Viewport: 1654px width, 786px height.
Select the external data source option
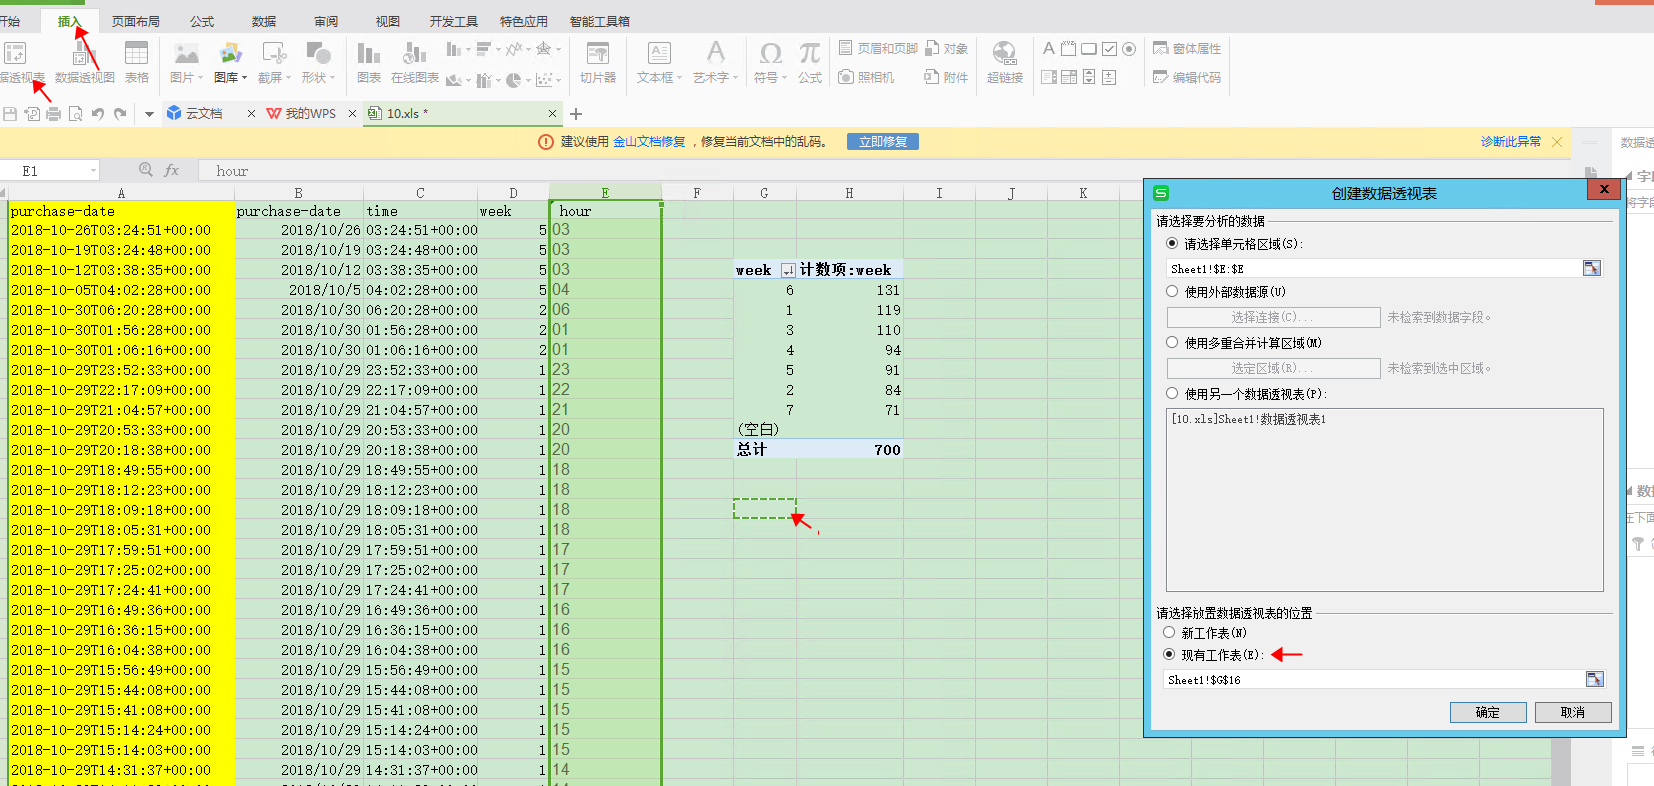point(1172,291)
